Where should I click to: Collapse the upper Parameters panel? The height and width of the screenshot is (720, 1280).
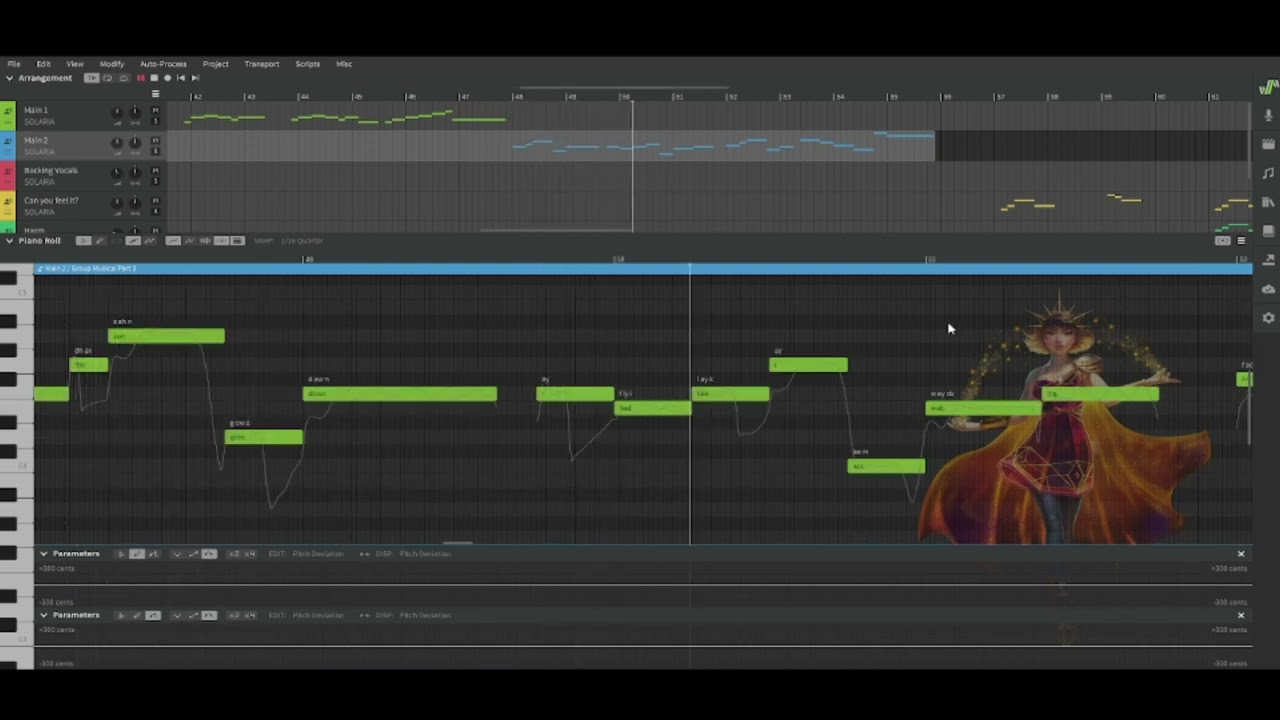tap(44, 554)
